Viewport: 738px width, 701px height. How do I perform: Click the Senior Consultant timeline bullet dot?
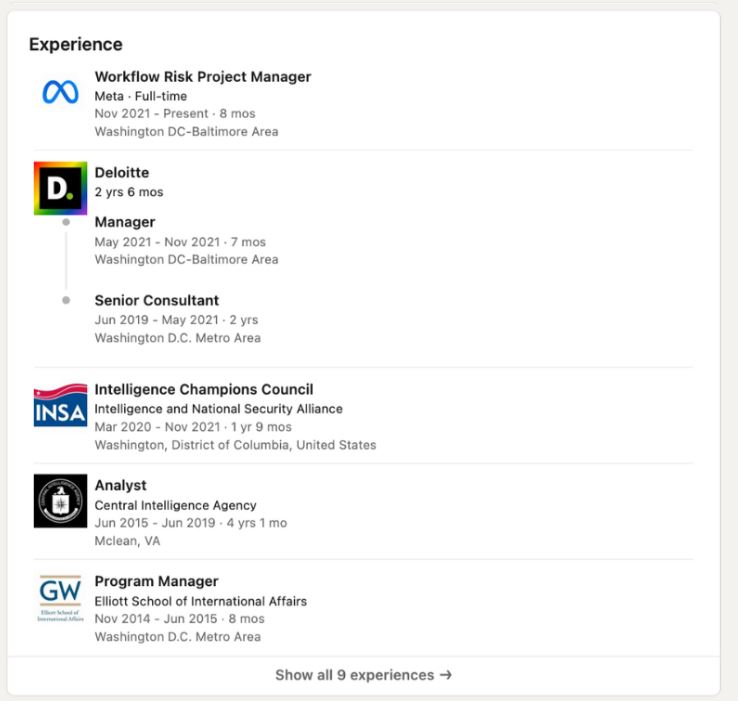click(66, 300)
